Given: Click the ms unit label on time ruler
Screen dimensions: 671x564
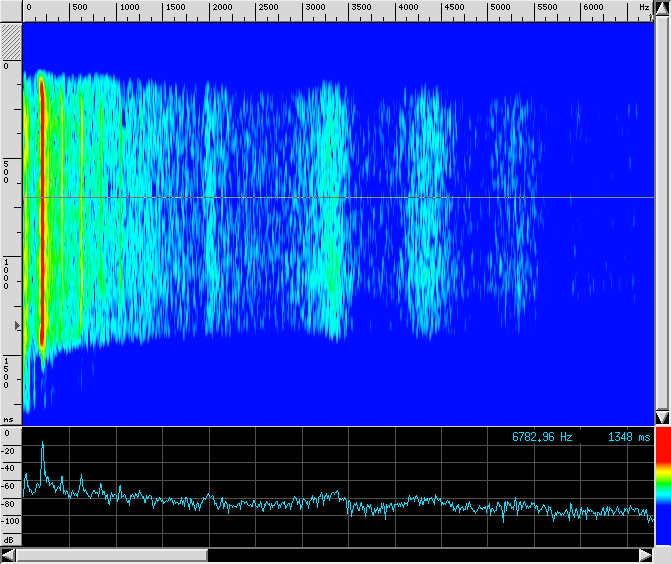Looking at the screenshot, I should click(9, 419).
